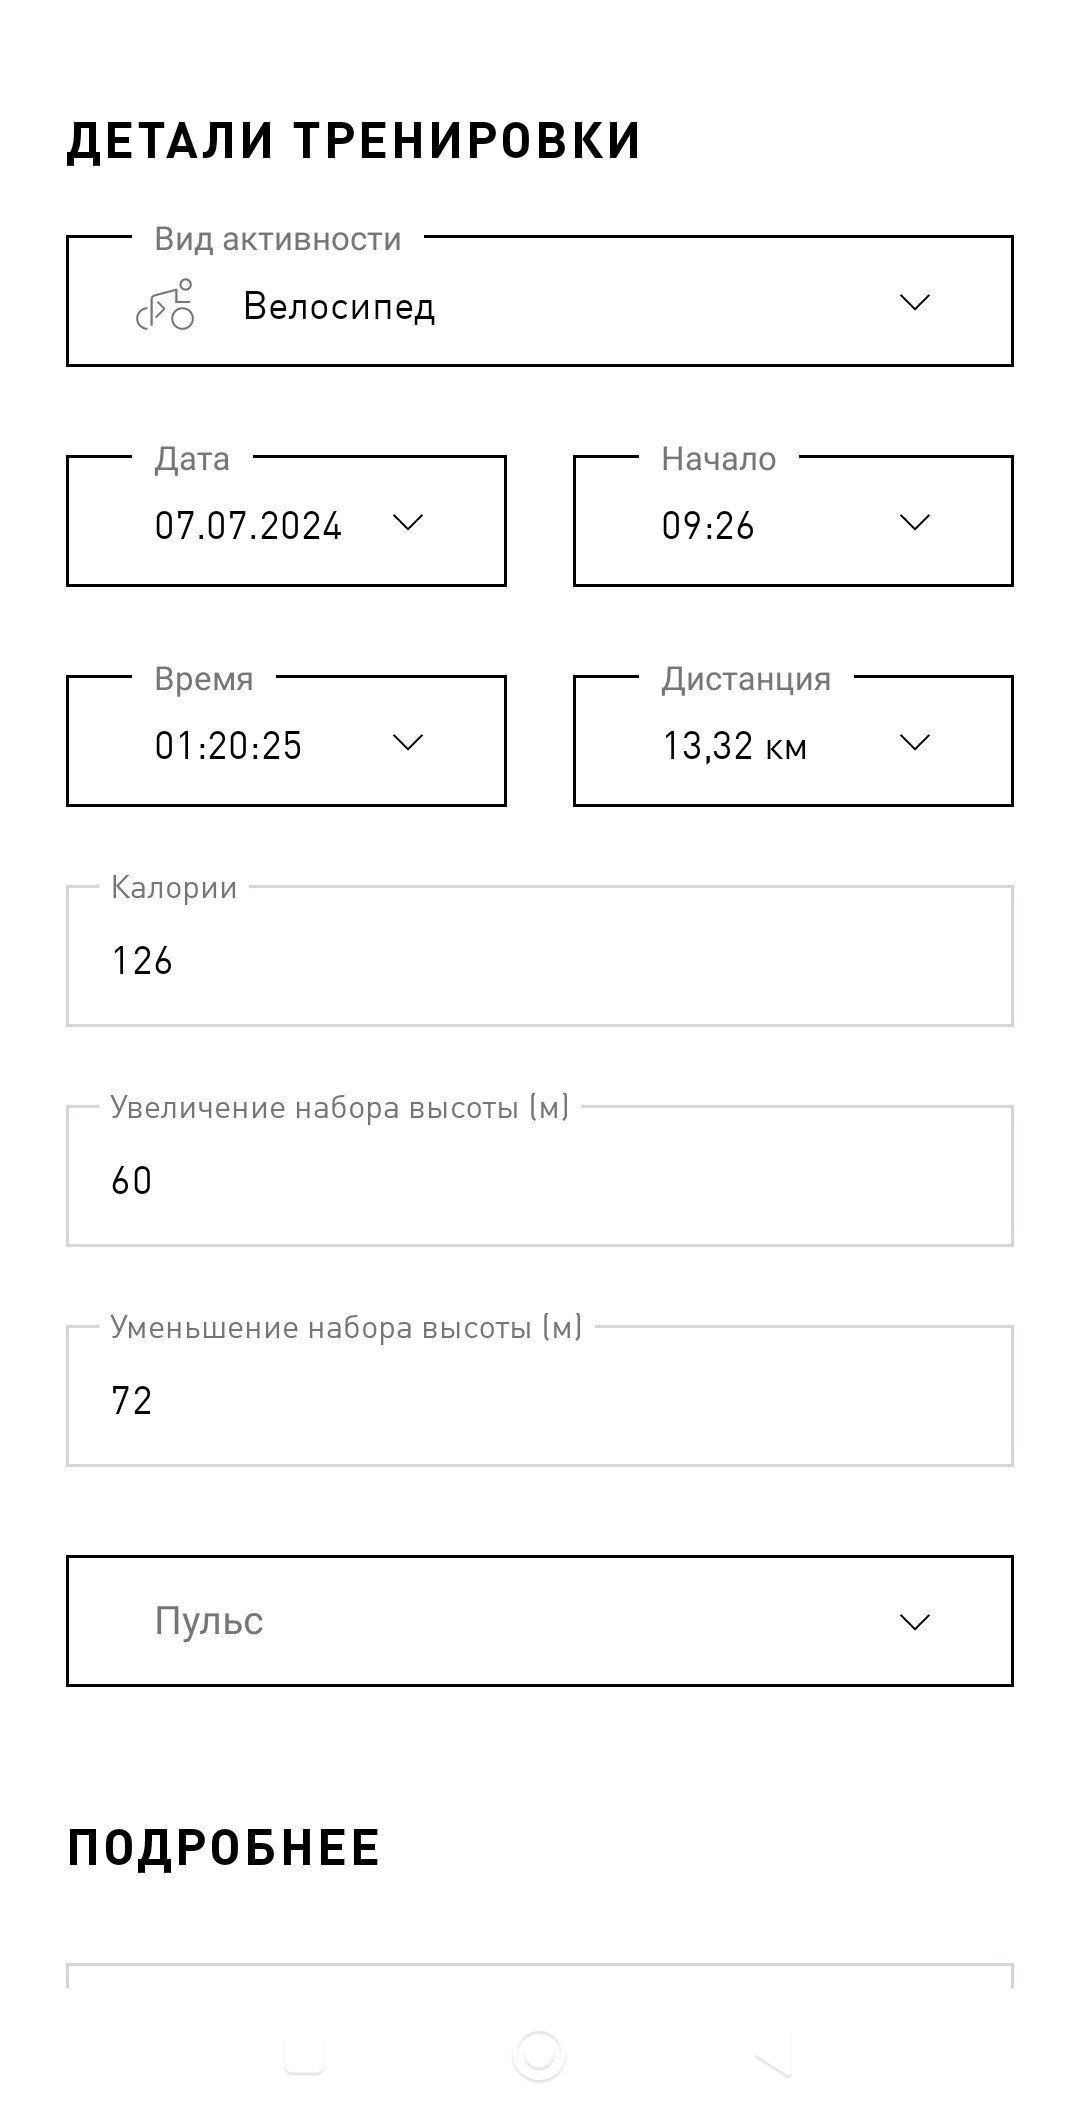Image resolution: width=1080 pixels, height=2118 pixels.
Task: Open the Дата picker chevron
Action: [408, 522]
